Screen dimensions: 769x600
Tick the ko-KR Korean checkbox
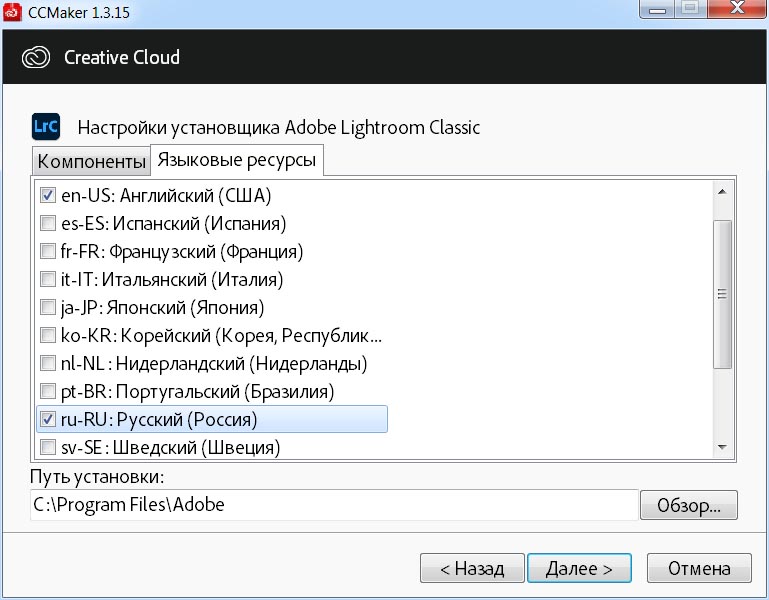48,335
